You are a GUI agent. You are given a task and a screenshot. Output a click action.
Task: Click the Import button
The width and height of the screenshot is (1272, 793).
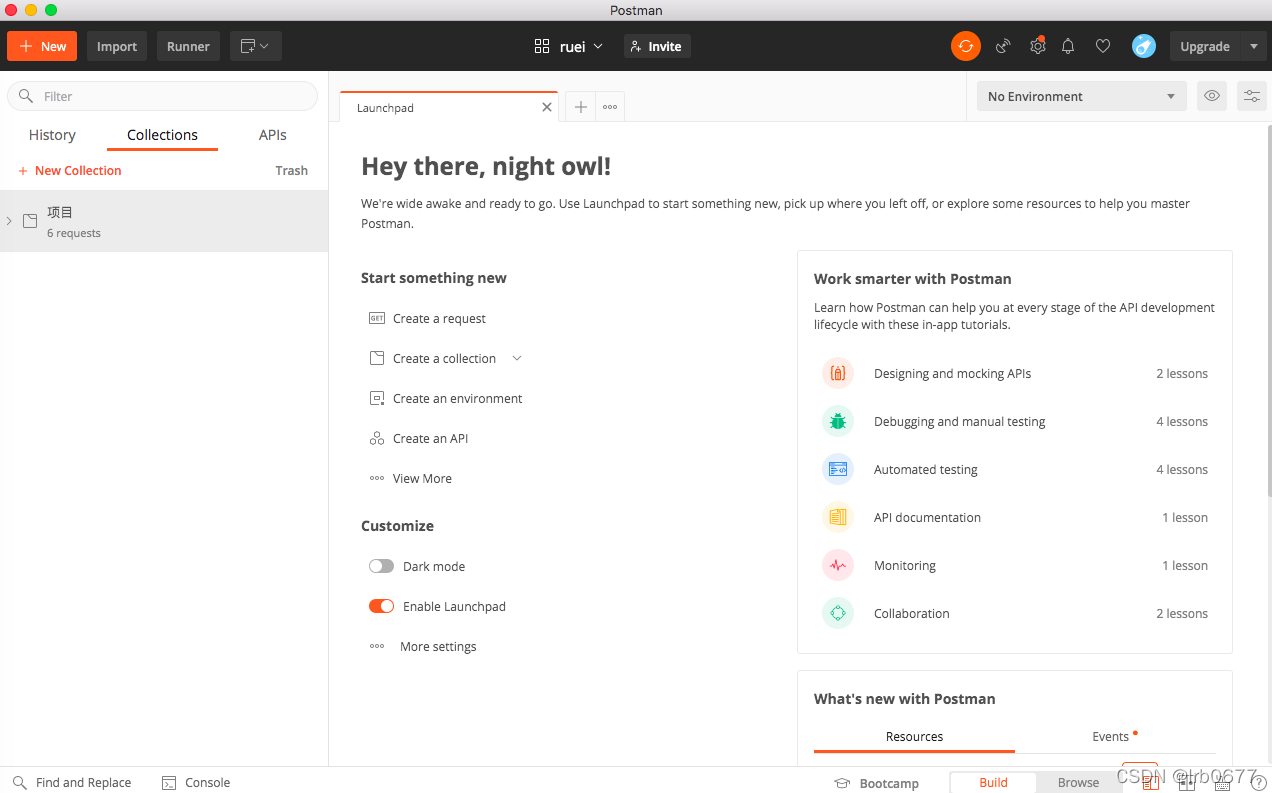tap(117, 46)
